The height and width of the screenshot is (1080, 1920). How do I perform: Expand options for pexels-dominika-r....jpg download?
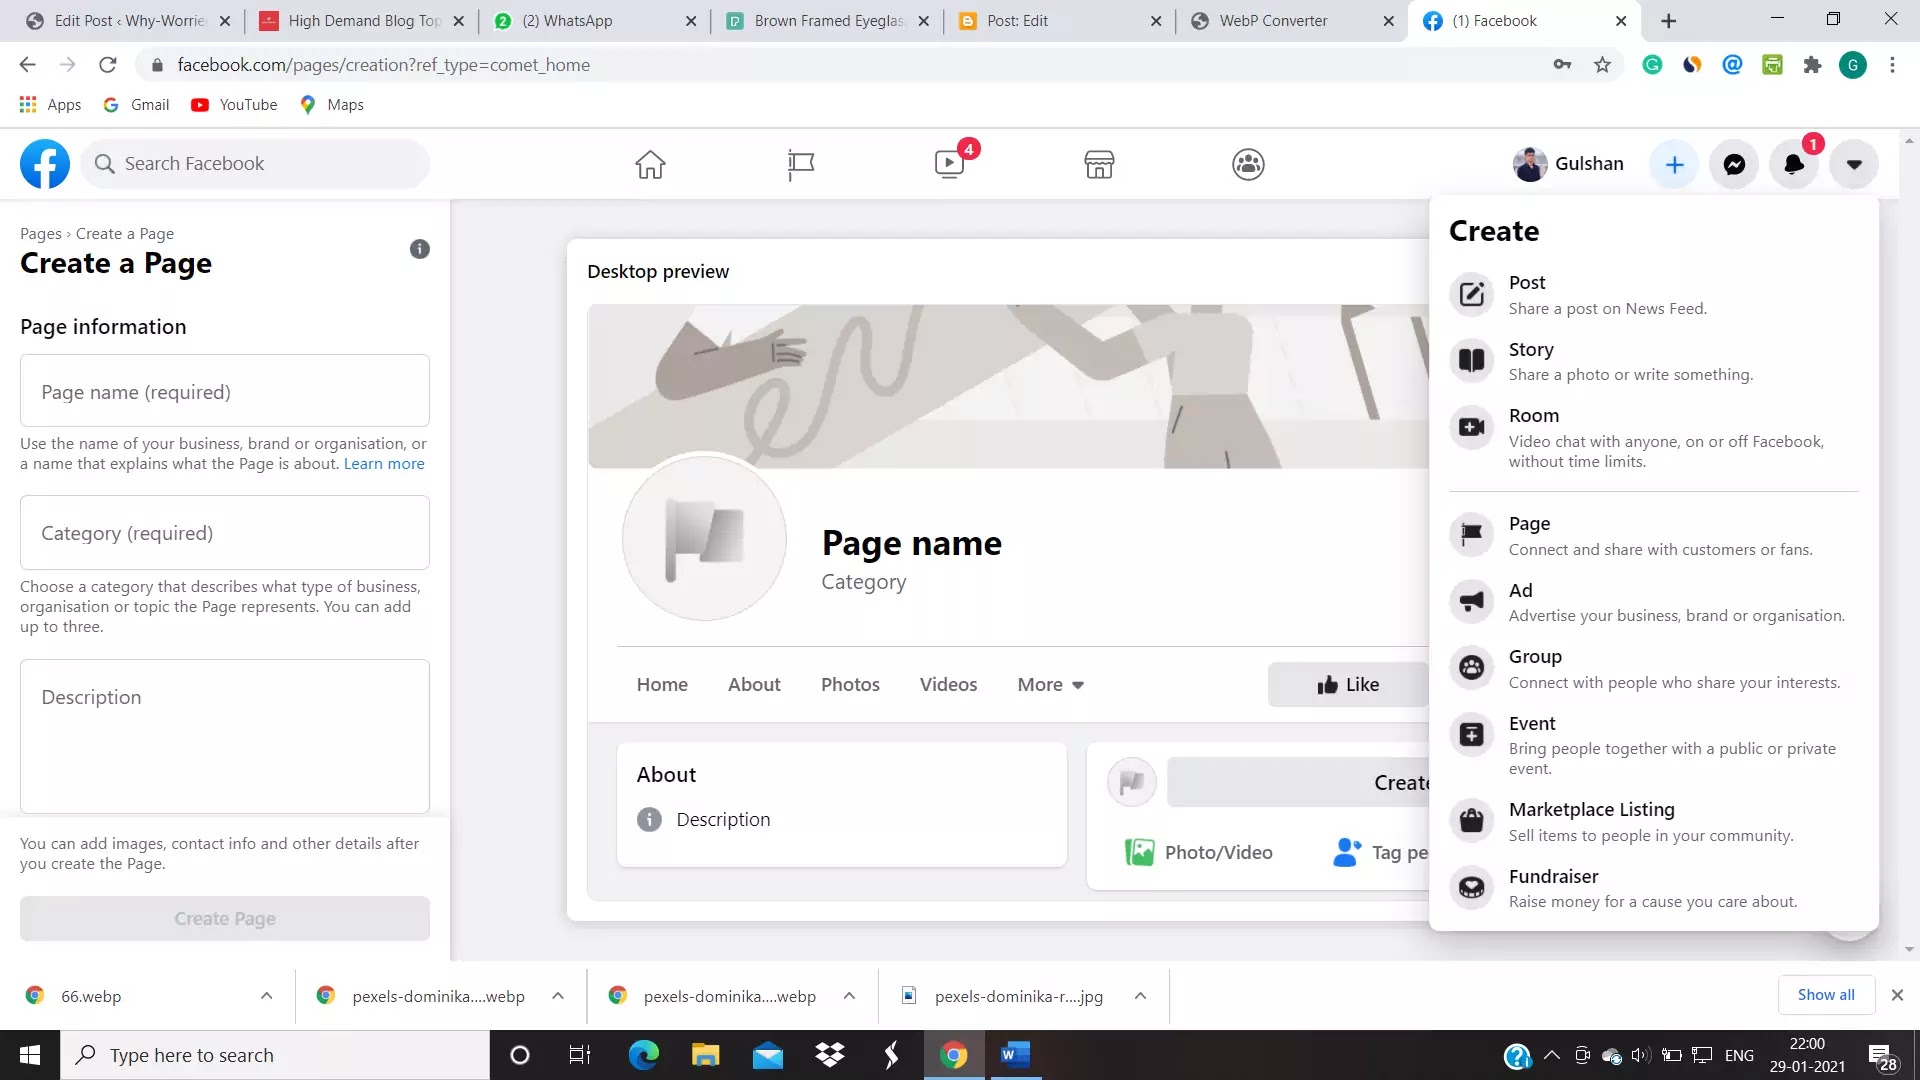coord(1140,996)
